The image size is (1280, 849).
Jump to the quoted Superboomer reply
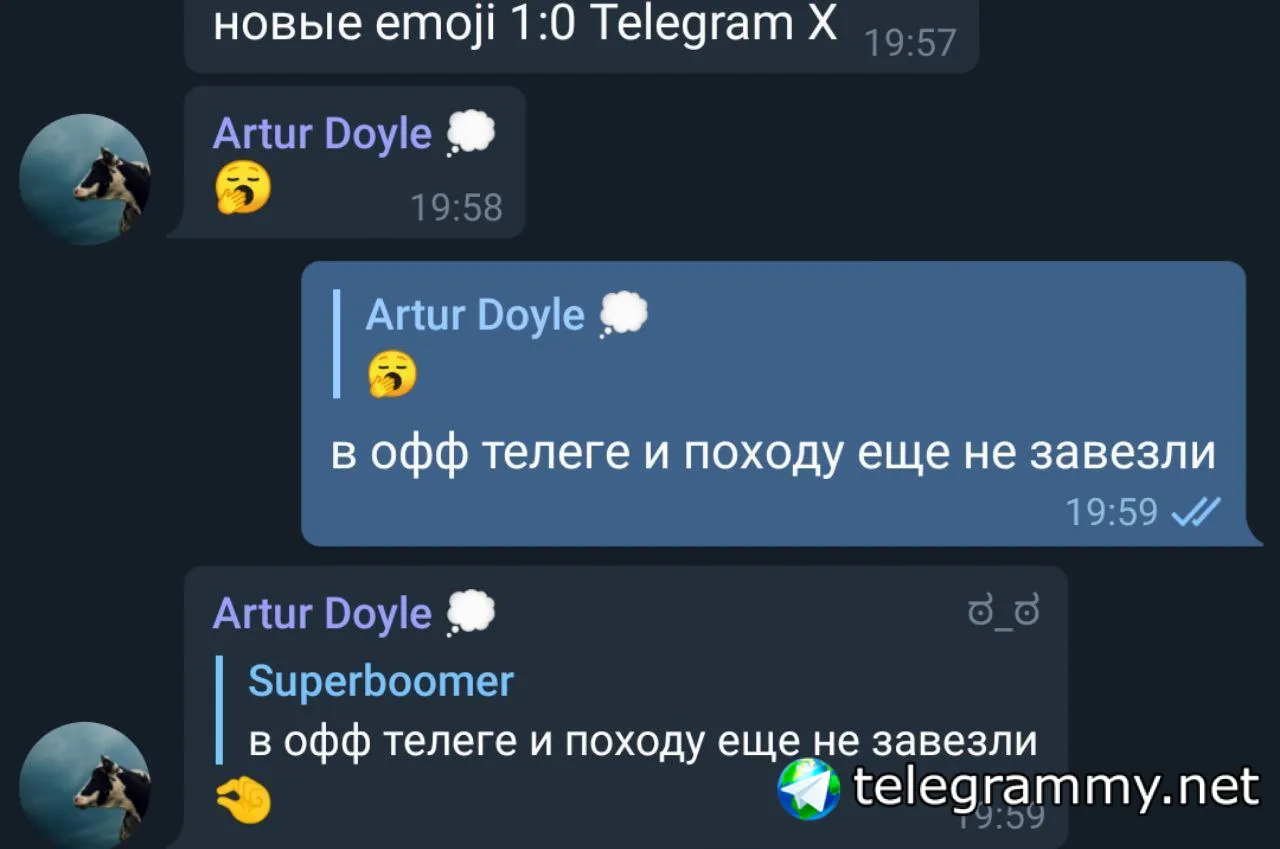628,710
